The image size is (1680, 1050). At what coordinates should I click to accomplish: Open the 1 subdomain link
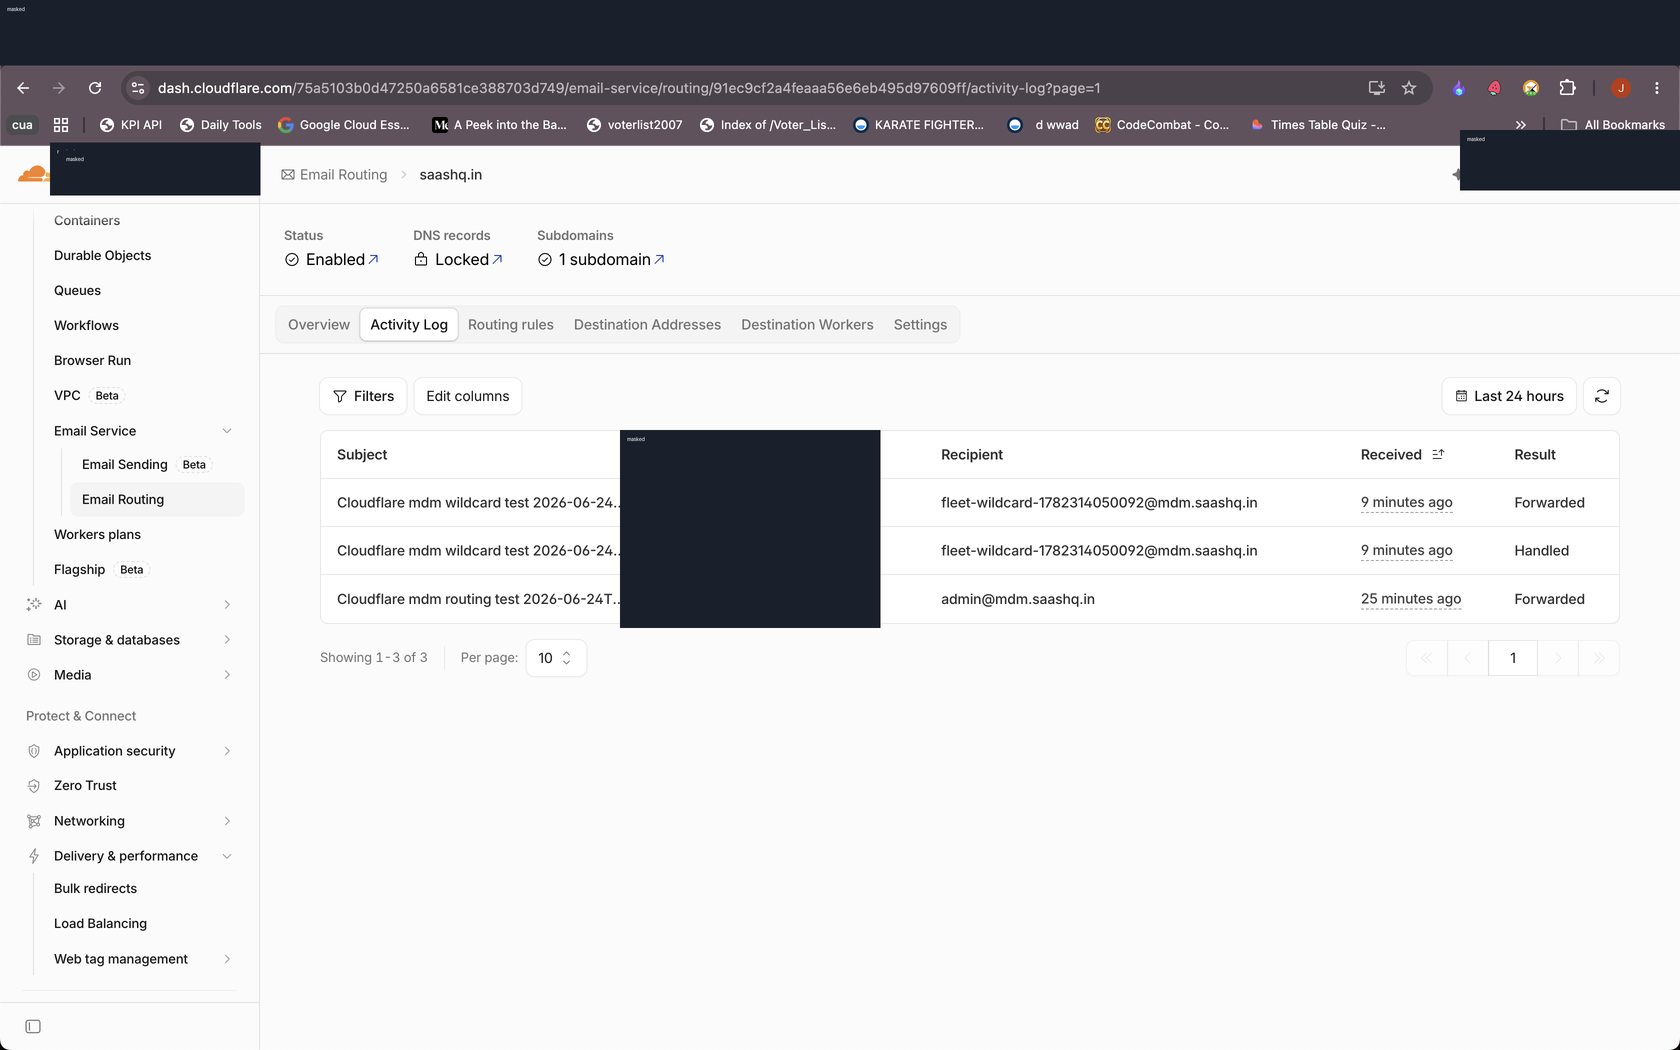601,260
